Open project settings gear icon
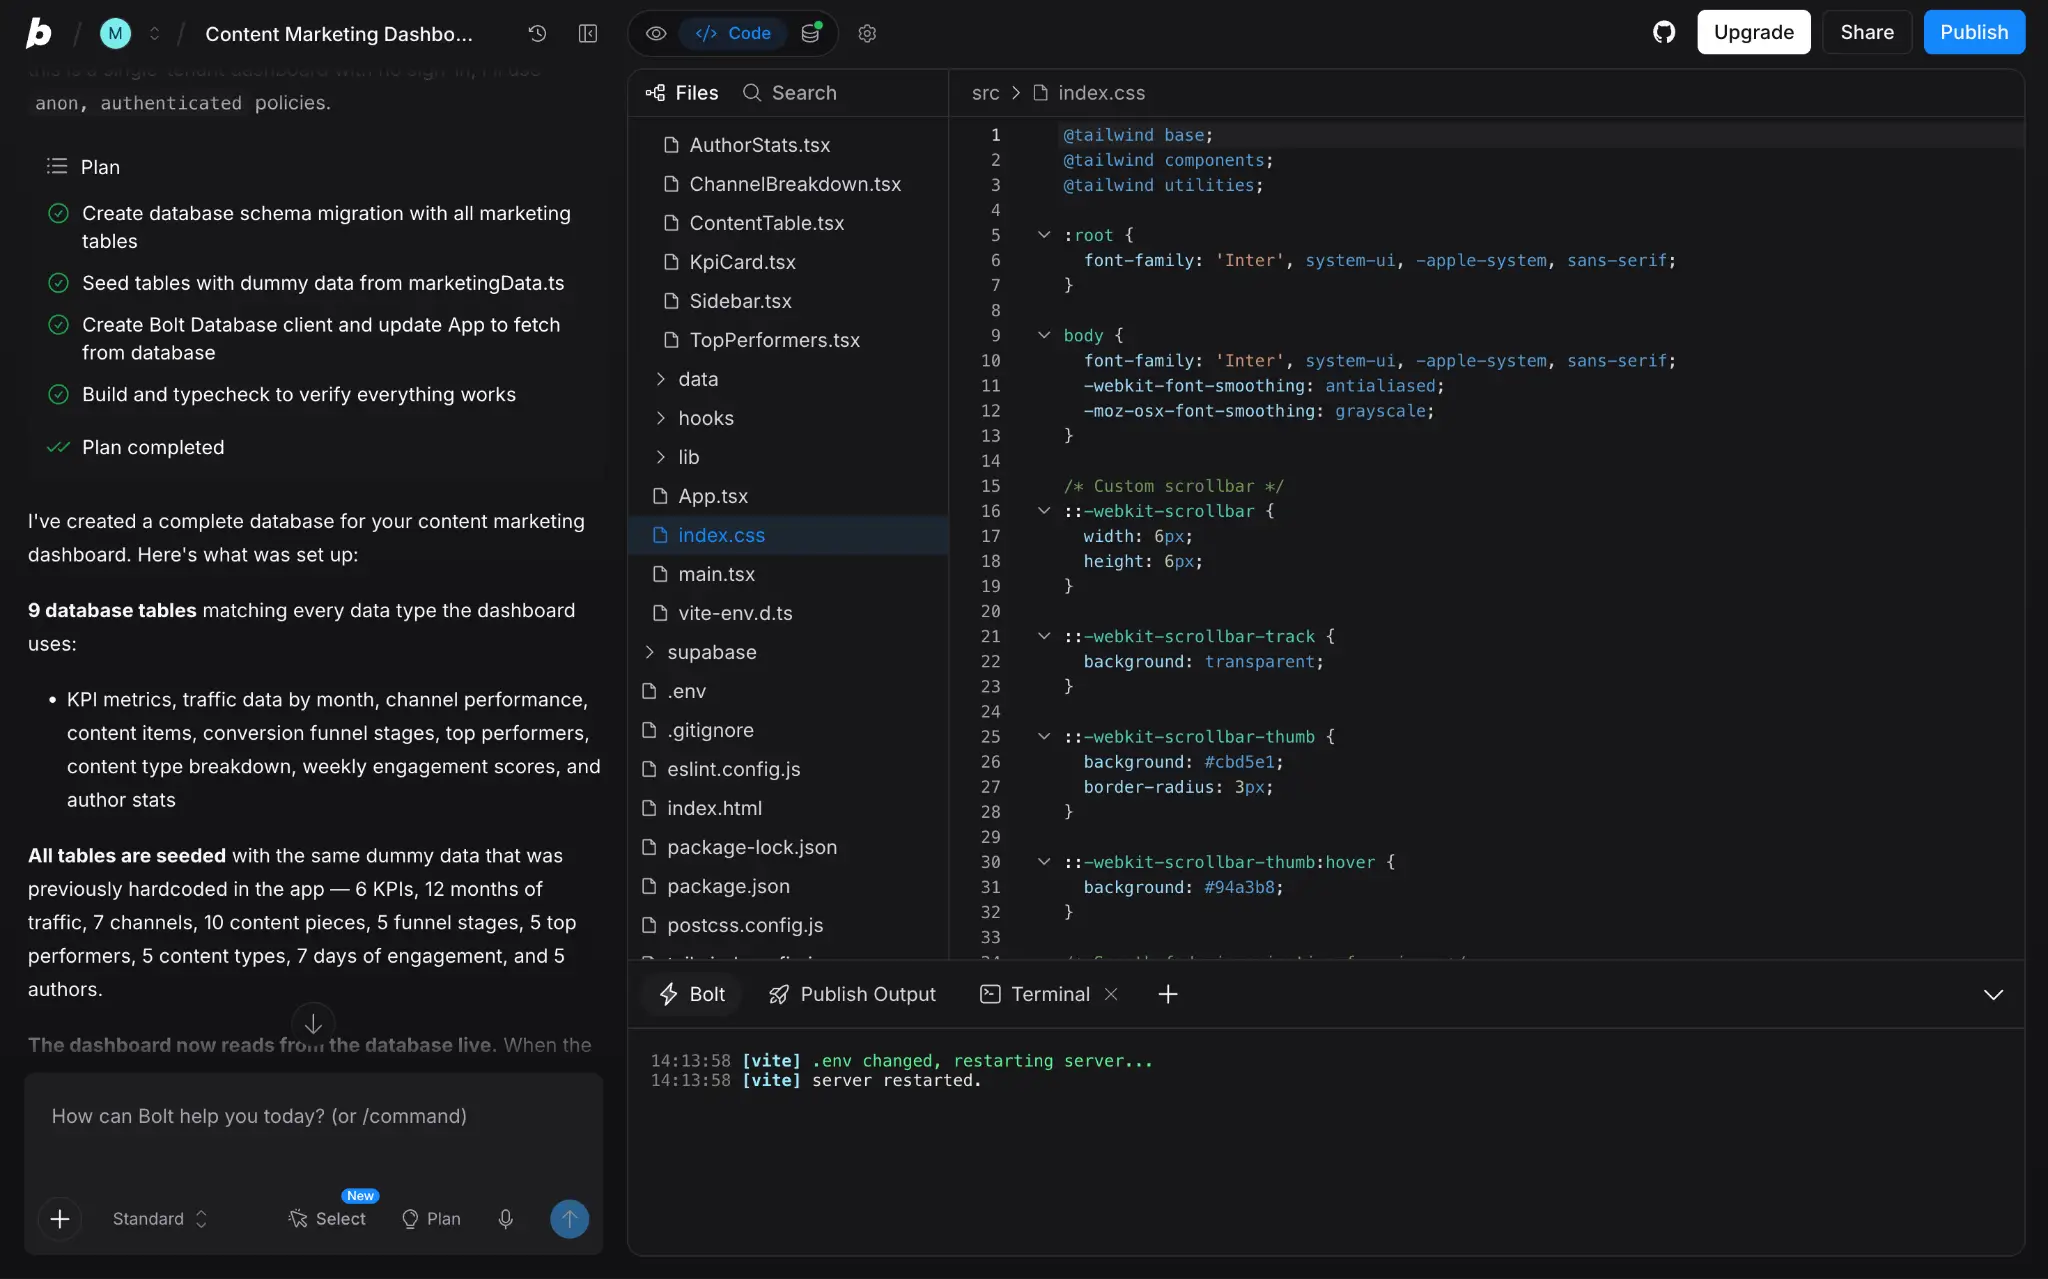 click(867, 33)
